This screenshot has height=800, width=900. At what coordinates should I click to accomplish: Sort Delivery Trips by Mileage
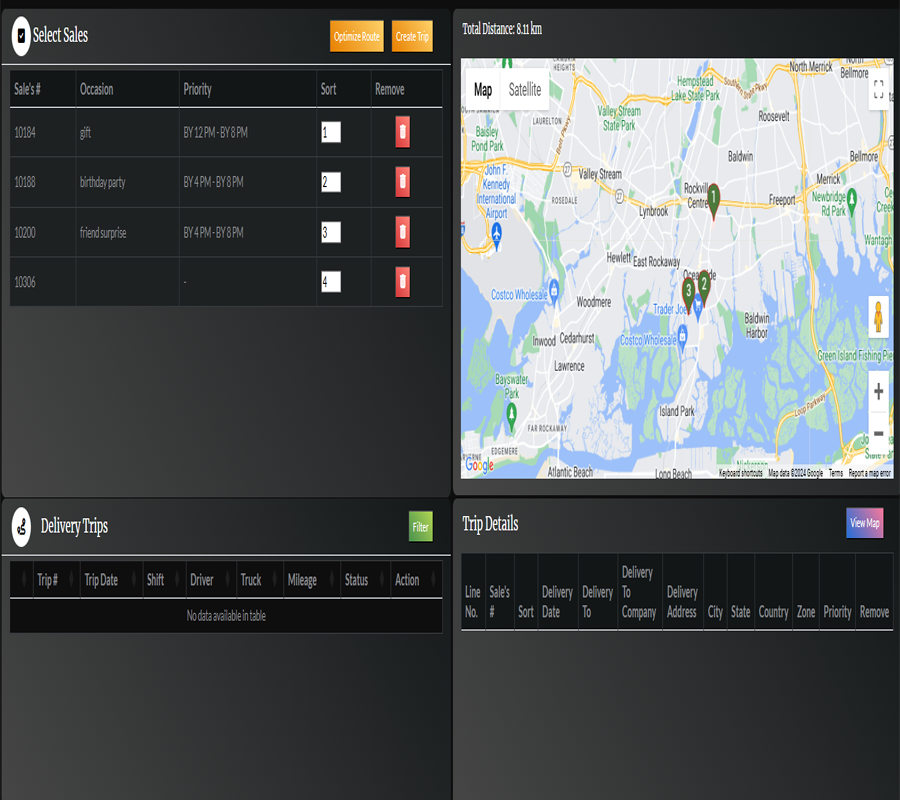[x=312, y=580]
